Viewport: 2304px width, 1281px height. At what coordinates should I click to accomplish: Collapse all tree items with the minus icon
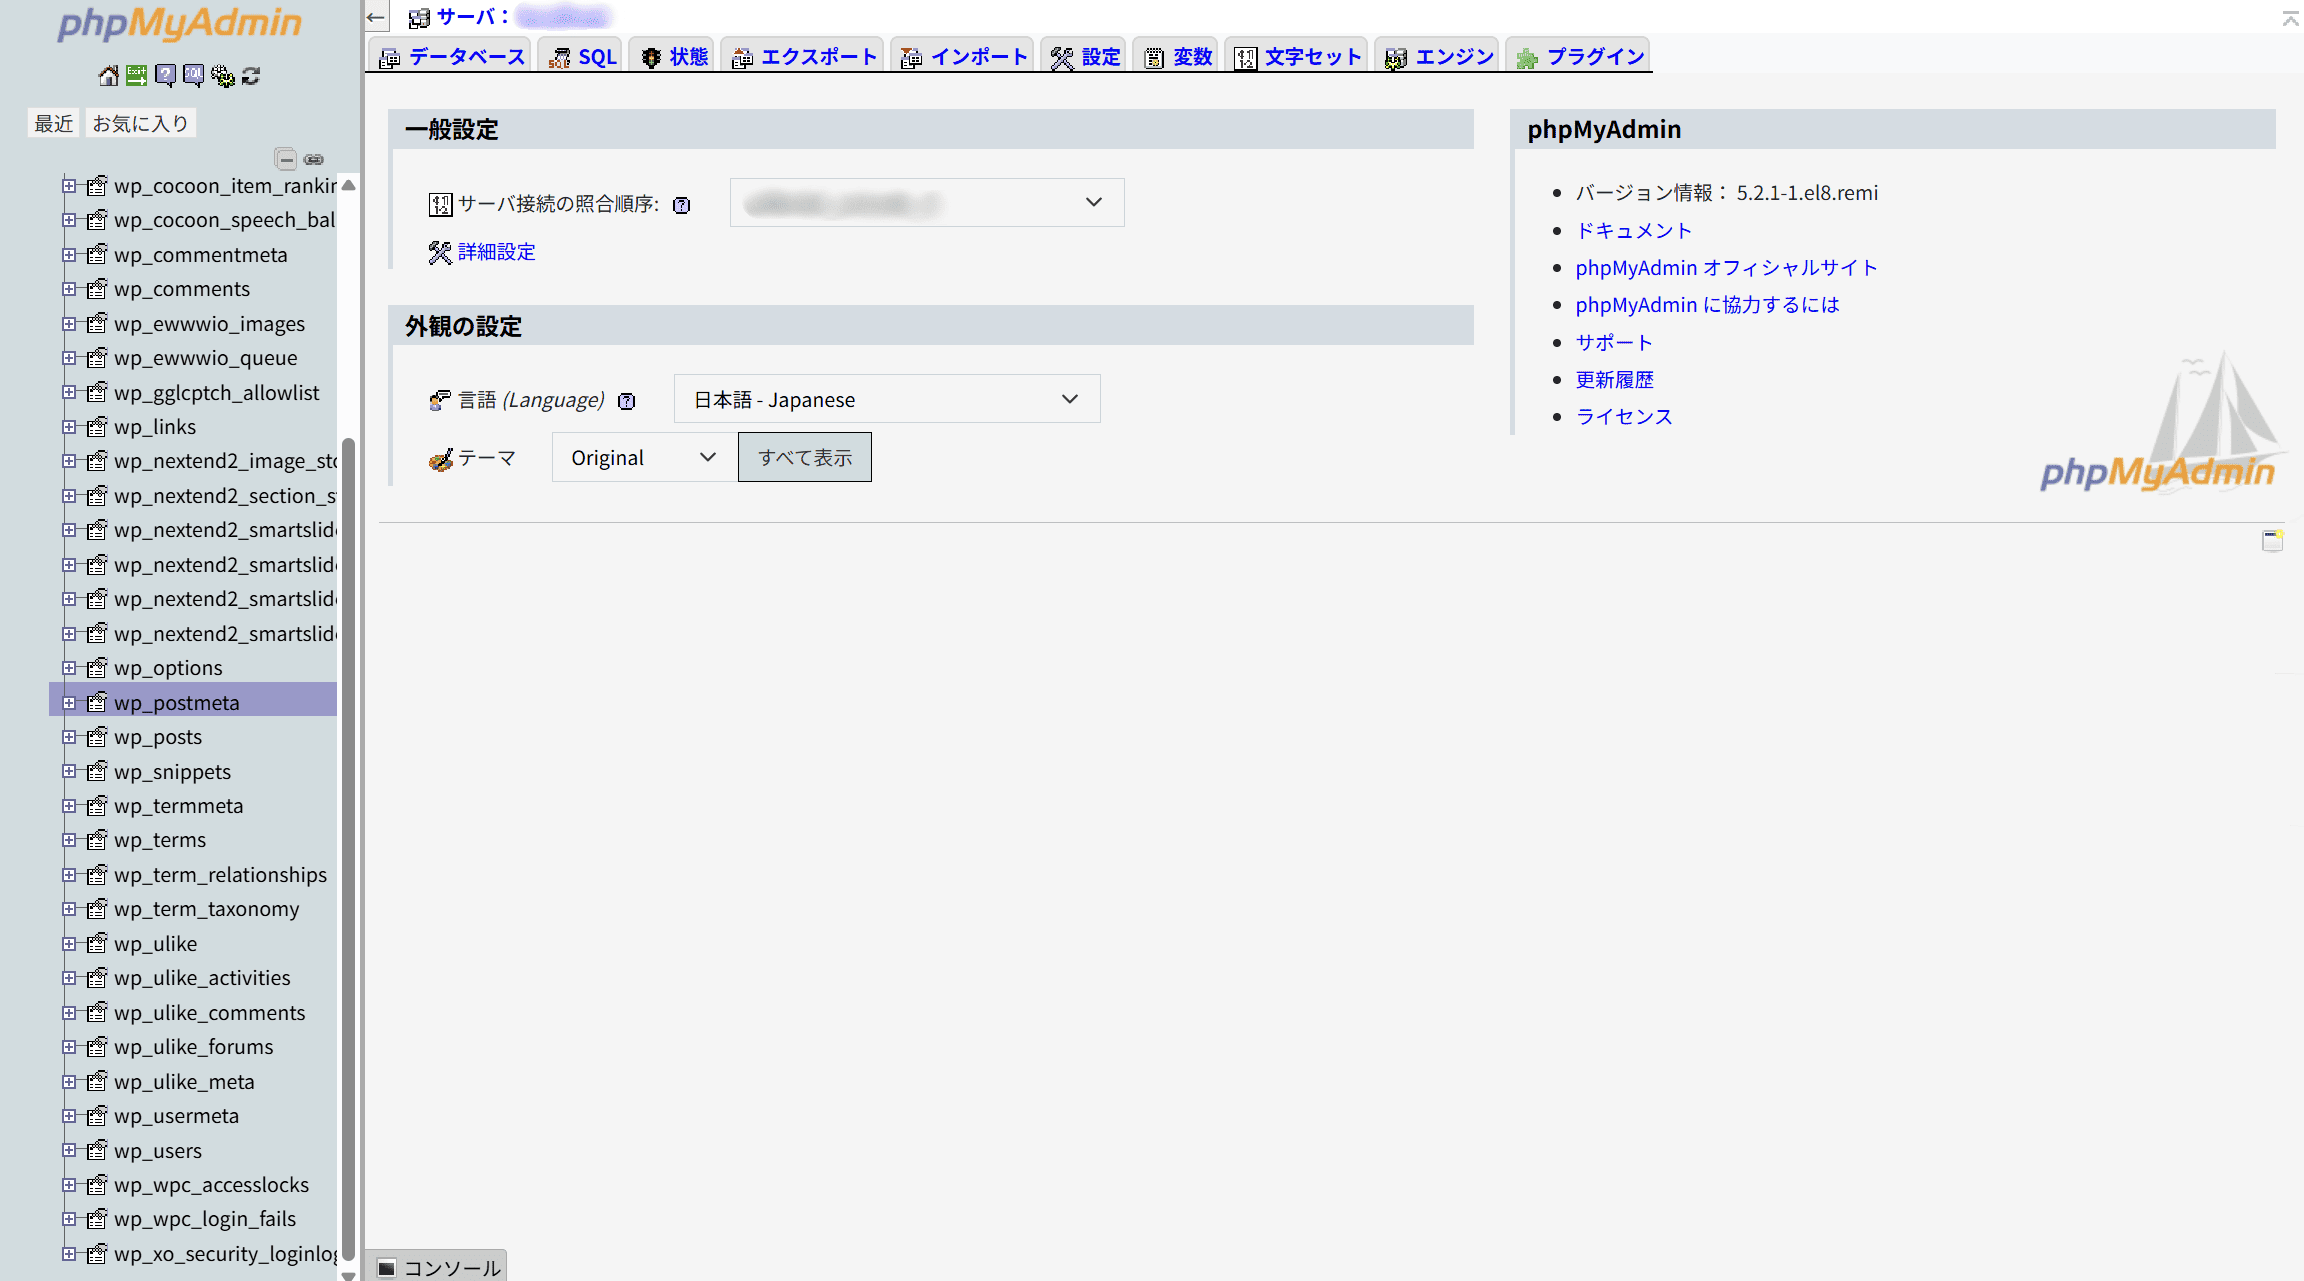click(286, 159)
